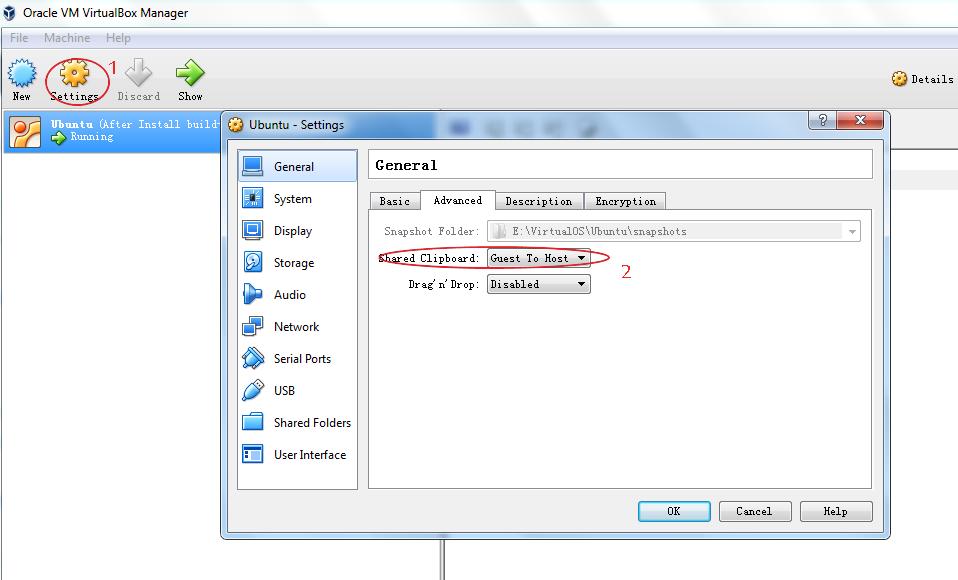Open the Audio settings category
Image resolution: width=958 pixels, height=580 pixels.
coord(297,295)
